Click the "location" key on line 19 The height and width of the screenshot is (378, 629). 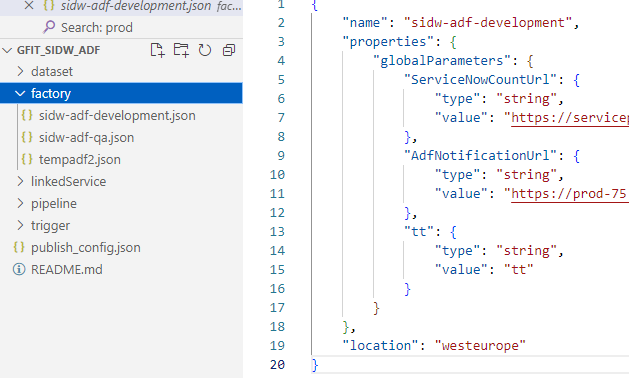(380, 345)
